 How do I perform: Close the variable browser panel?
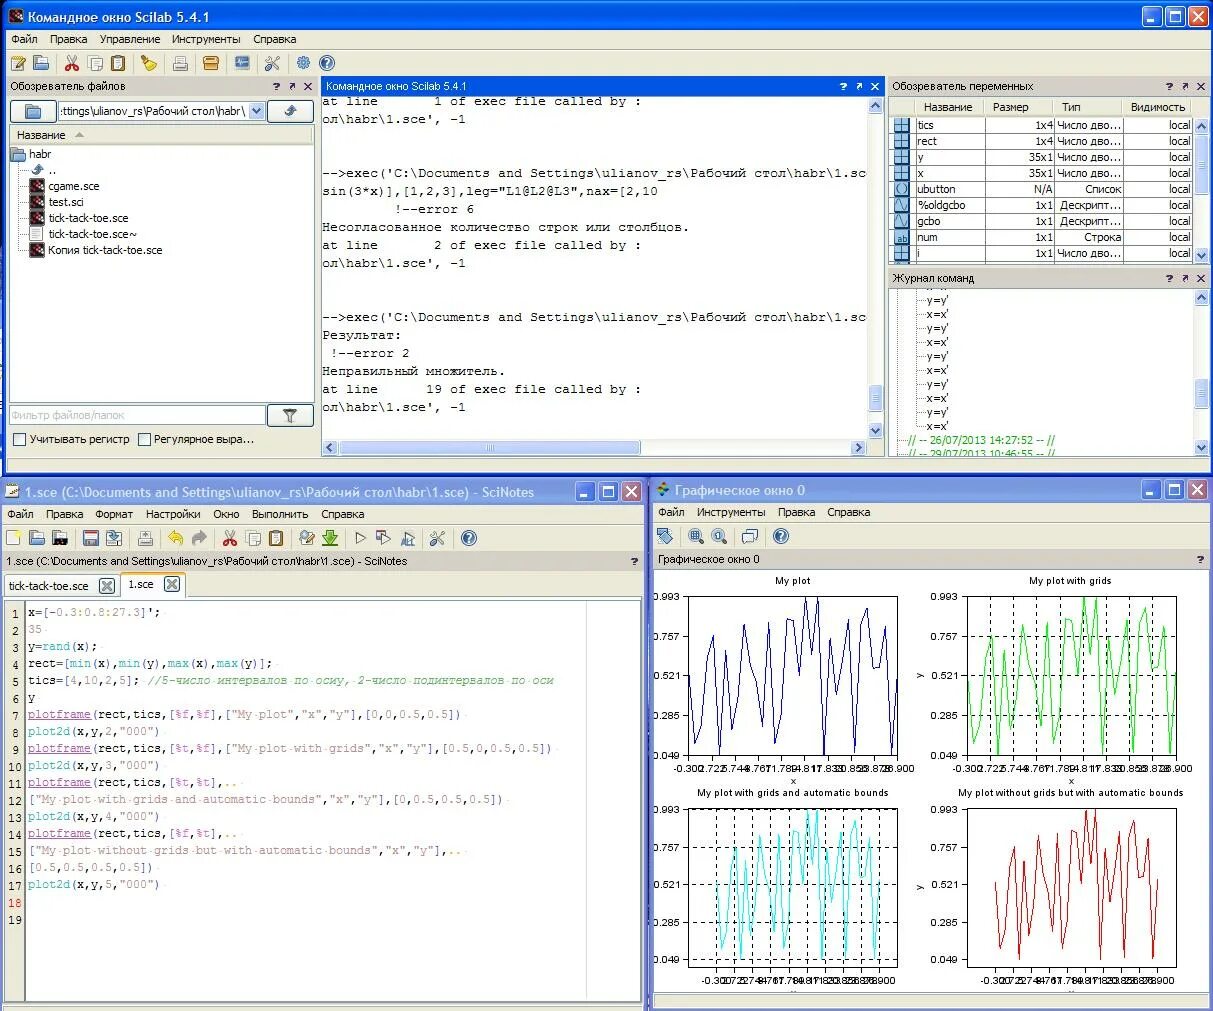click(1201, 87)
